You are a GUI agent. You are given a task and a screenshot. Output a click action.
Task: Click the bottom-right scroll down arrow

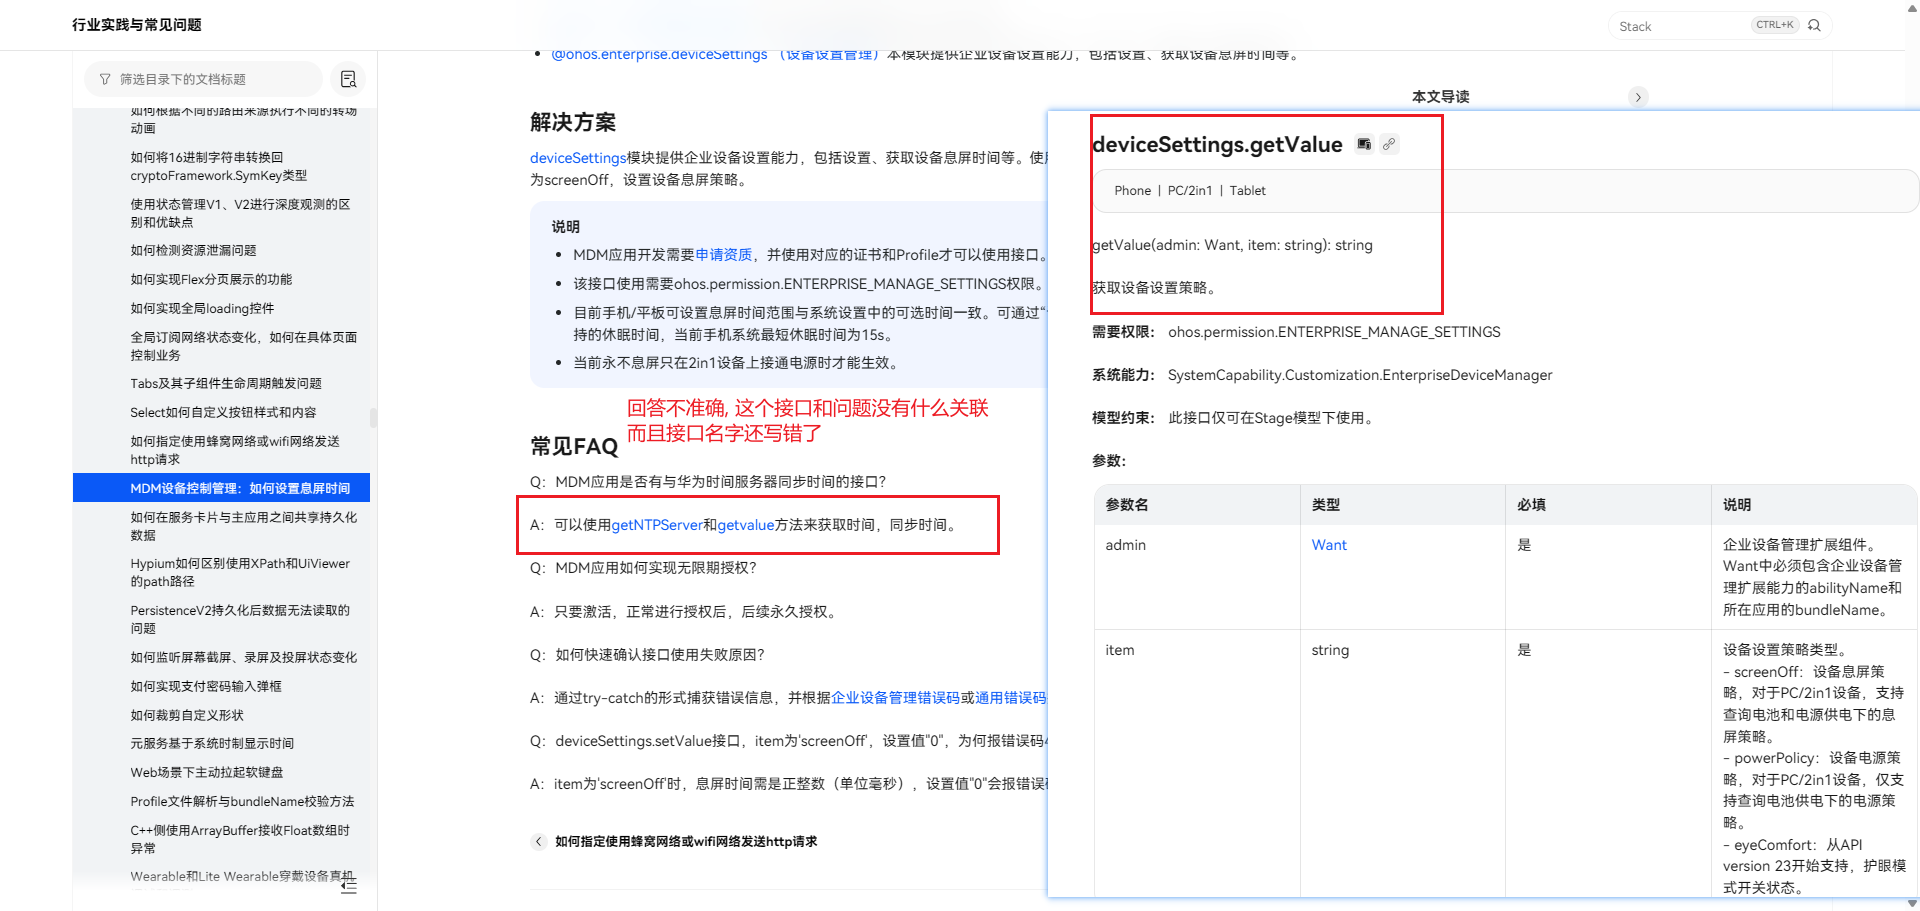pyautogui.click(x=1912, y=903)
